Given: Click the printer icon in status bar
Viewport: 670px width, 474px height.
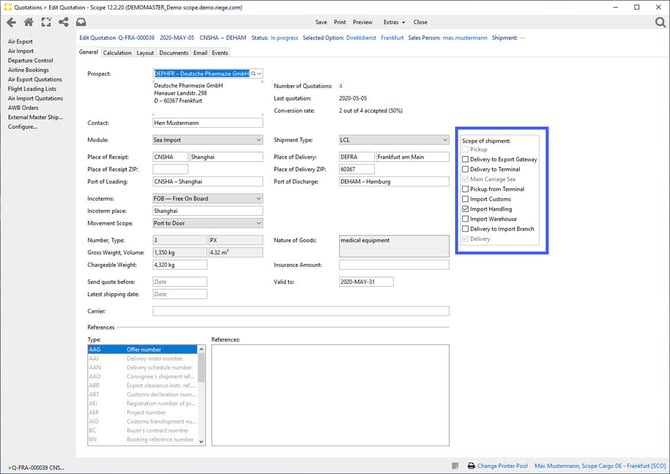Looking at the screenshot, I should coord(472,466).
